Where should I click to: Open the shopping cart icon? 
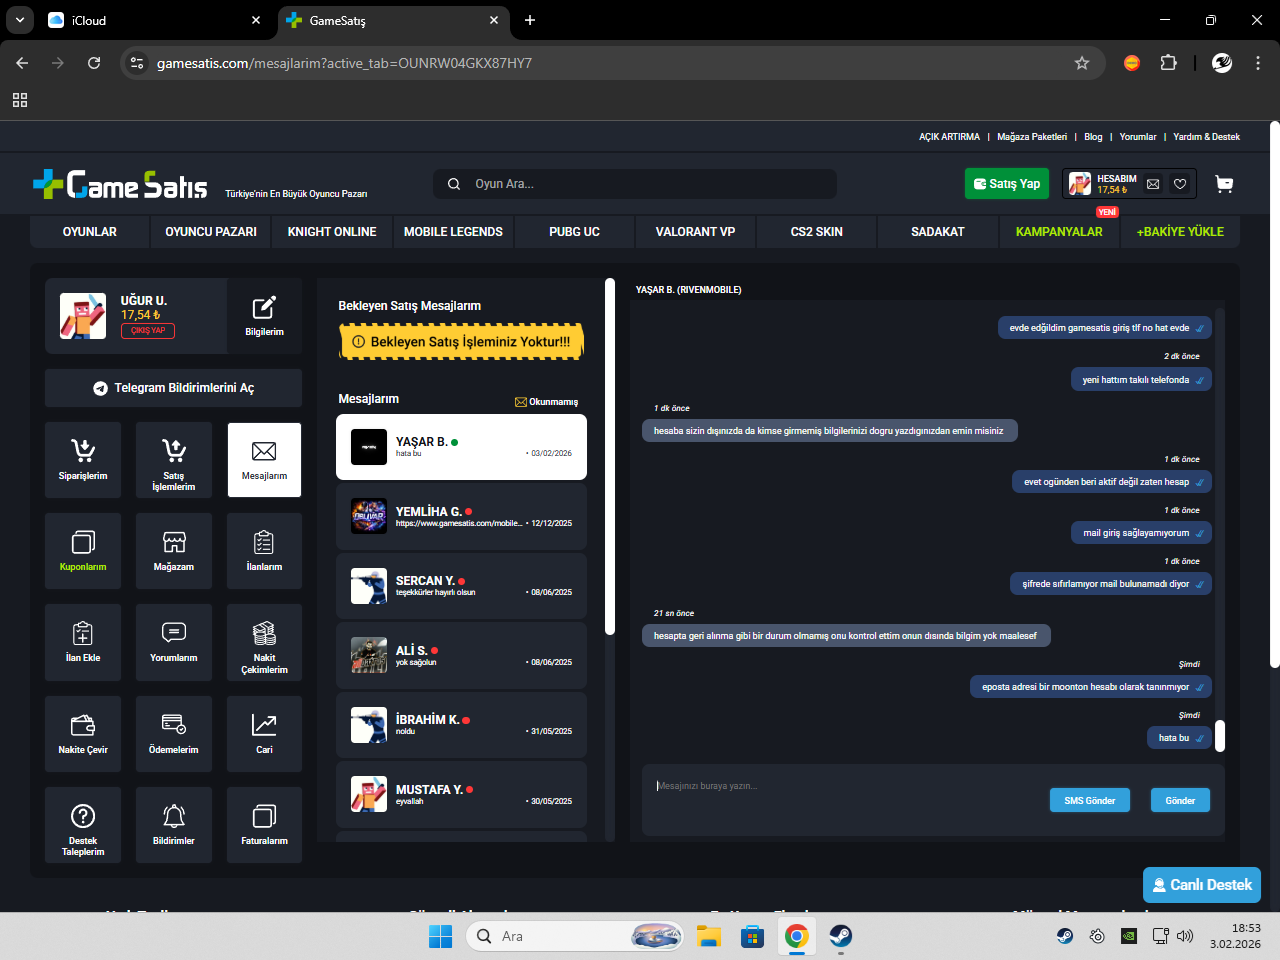point(1224,184)
